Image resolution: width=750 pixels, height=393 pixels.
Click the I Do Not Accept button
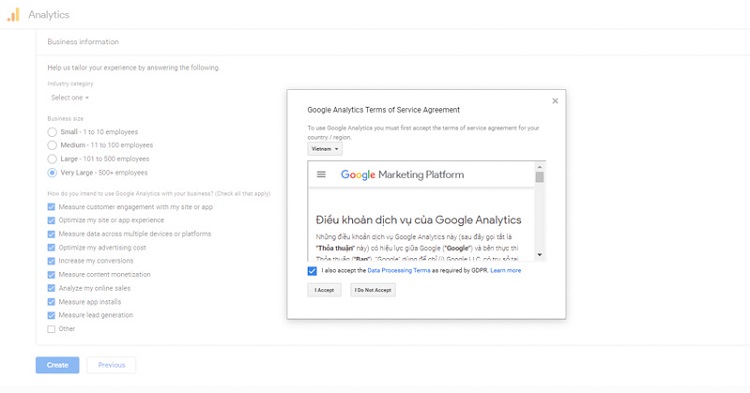pyautogui.click(x=373, y=290)
